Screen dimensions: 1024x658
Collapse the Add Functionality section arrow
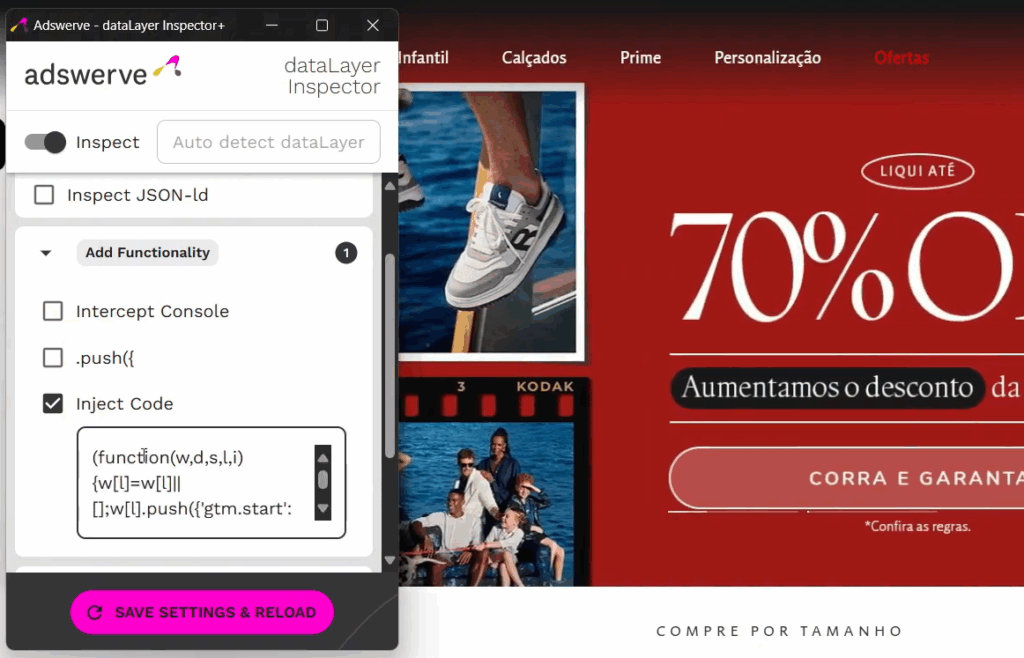46,253
